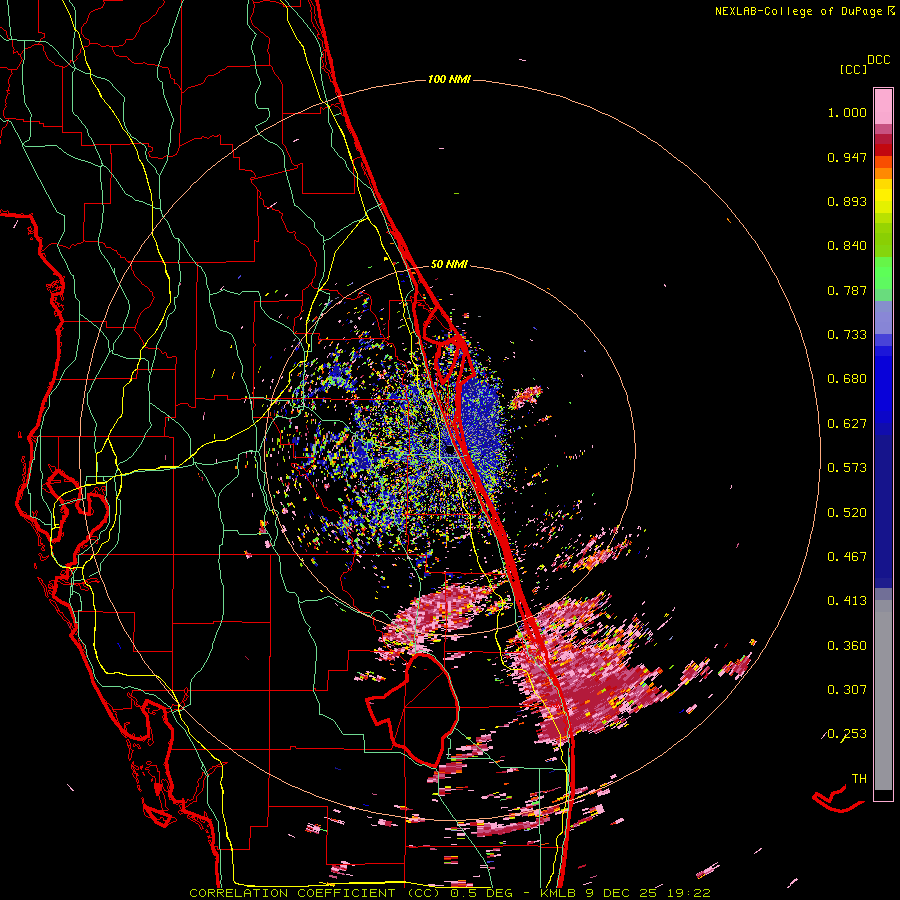This screenshot has height=900, width=900.
Task: Click the 100 NMI range ring label
Action: point(449,79)
